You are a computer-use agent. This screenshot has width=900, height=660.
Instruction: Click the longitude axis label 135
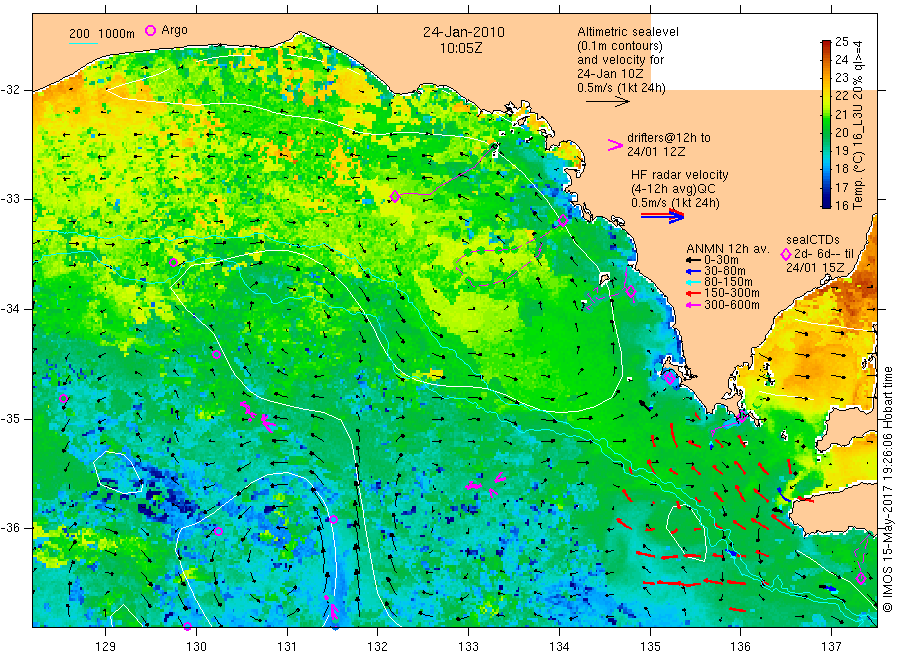click(x=650, y=647)
